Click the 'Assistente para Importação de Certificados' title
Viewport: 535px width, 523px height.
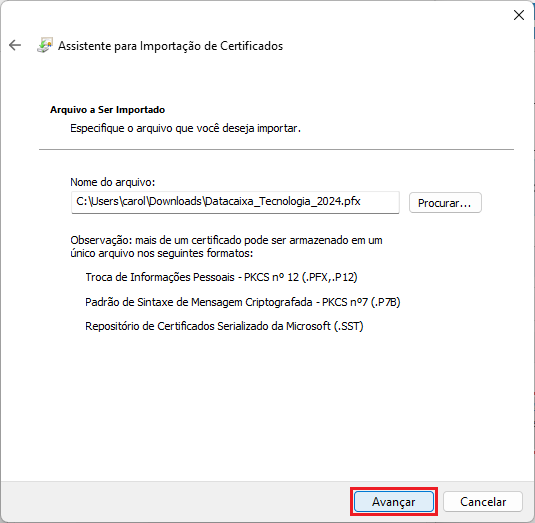(170, 46)
